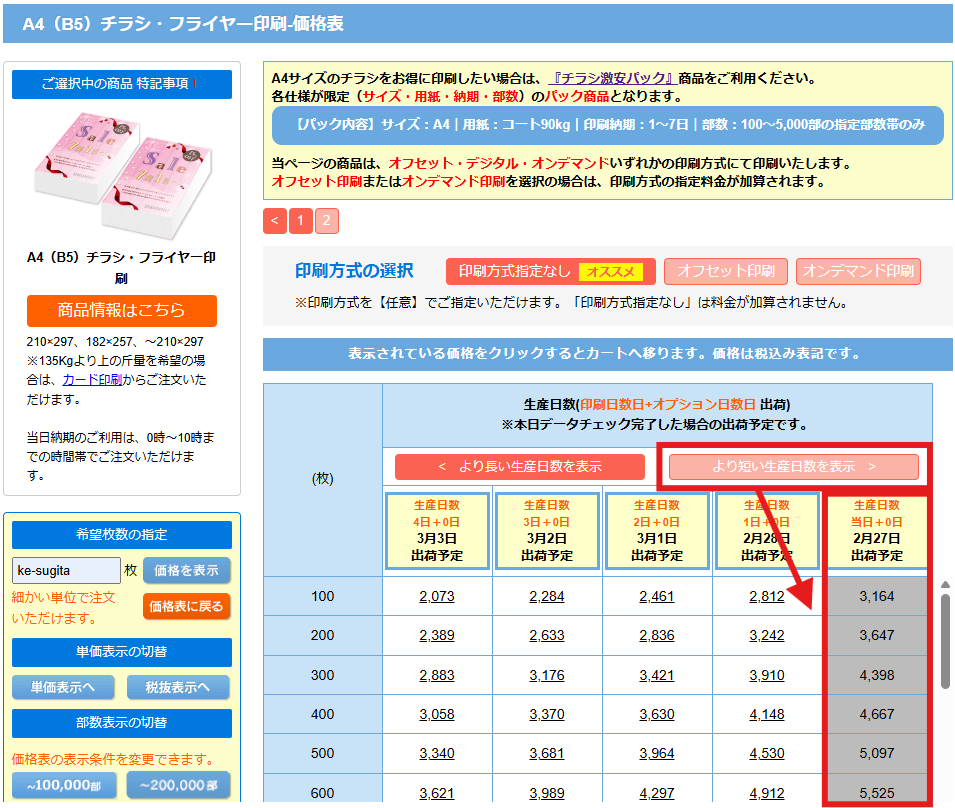
Task: Show longer production days columns
Action: 519,467
